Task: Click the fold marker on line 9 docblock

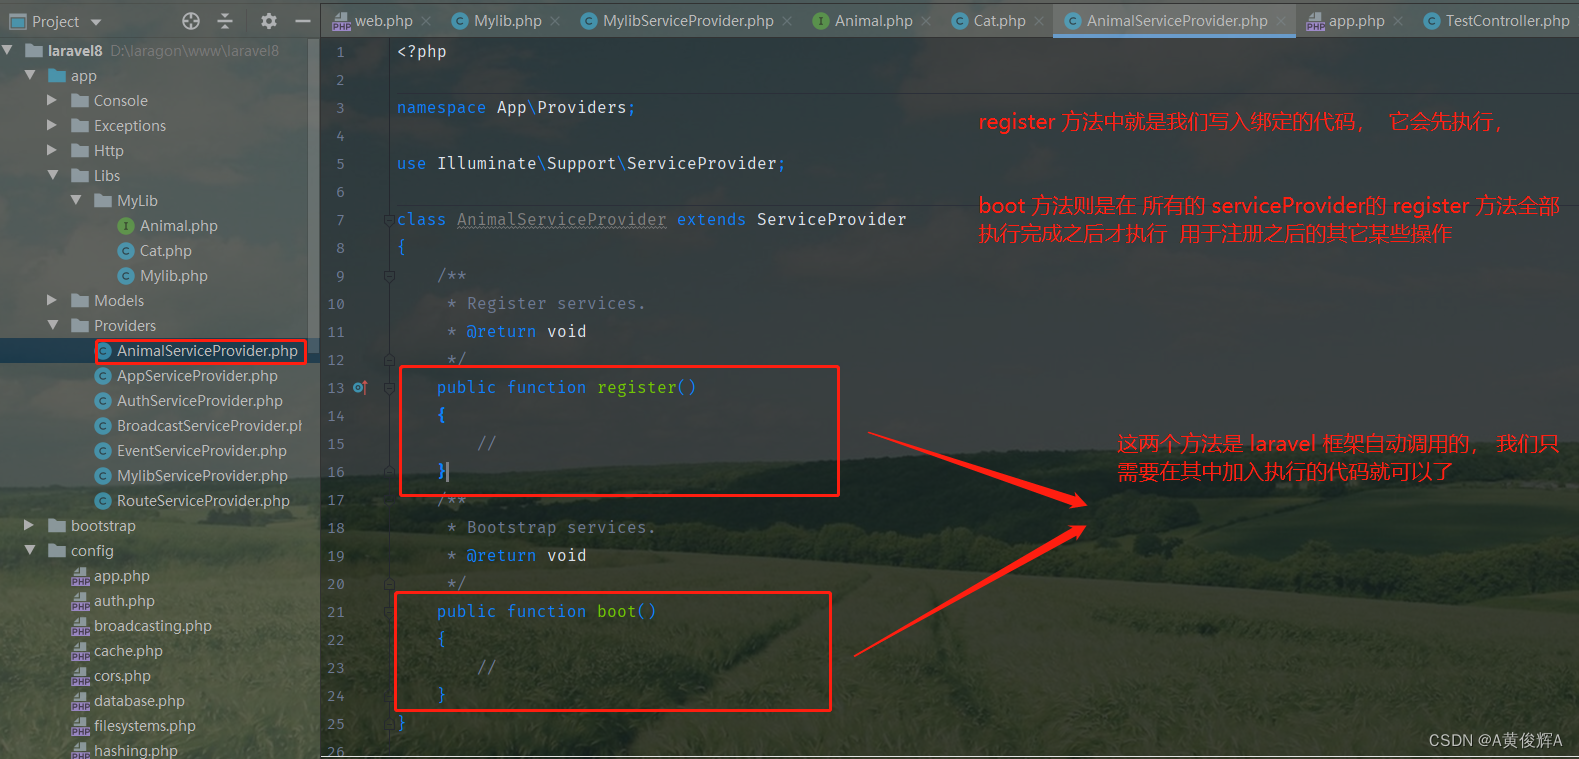Action: click(389, 276)
